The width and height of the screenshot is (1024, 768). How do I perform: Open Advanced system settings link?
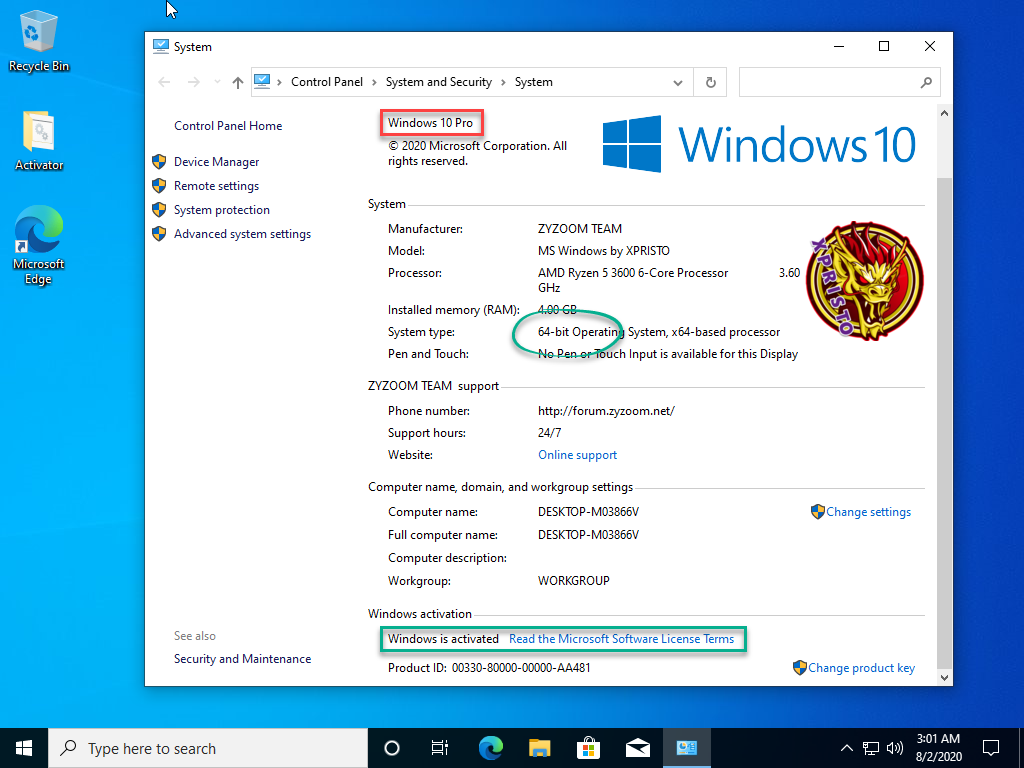[242, 234]
